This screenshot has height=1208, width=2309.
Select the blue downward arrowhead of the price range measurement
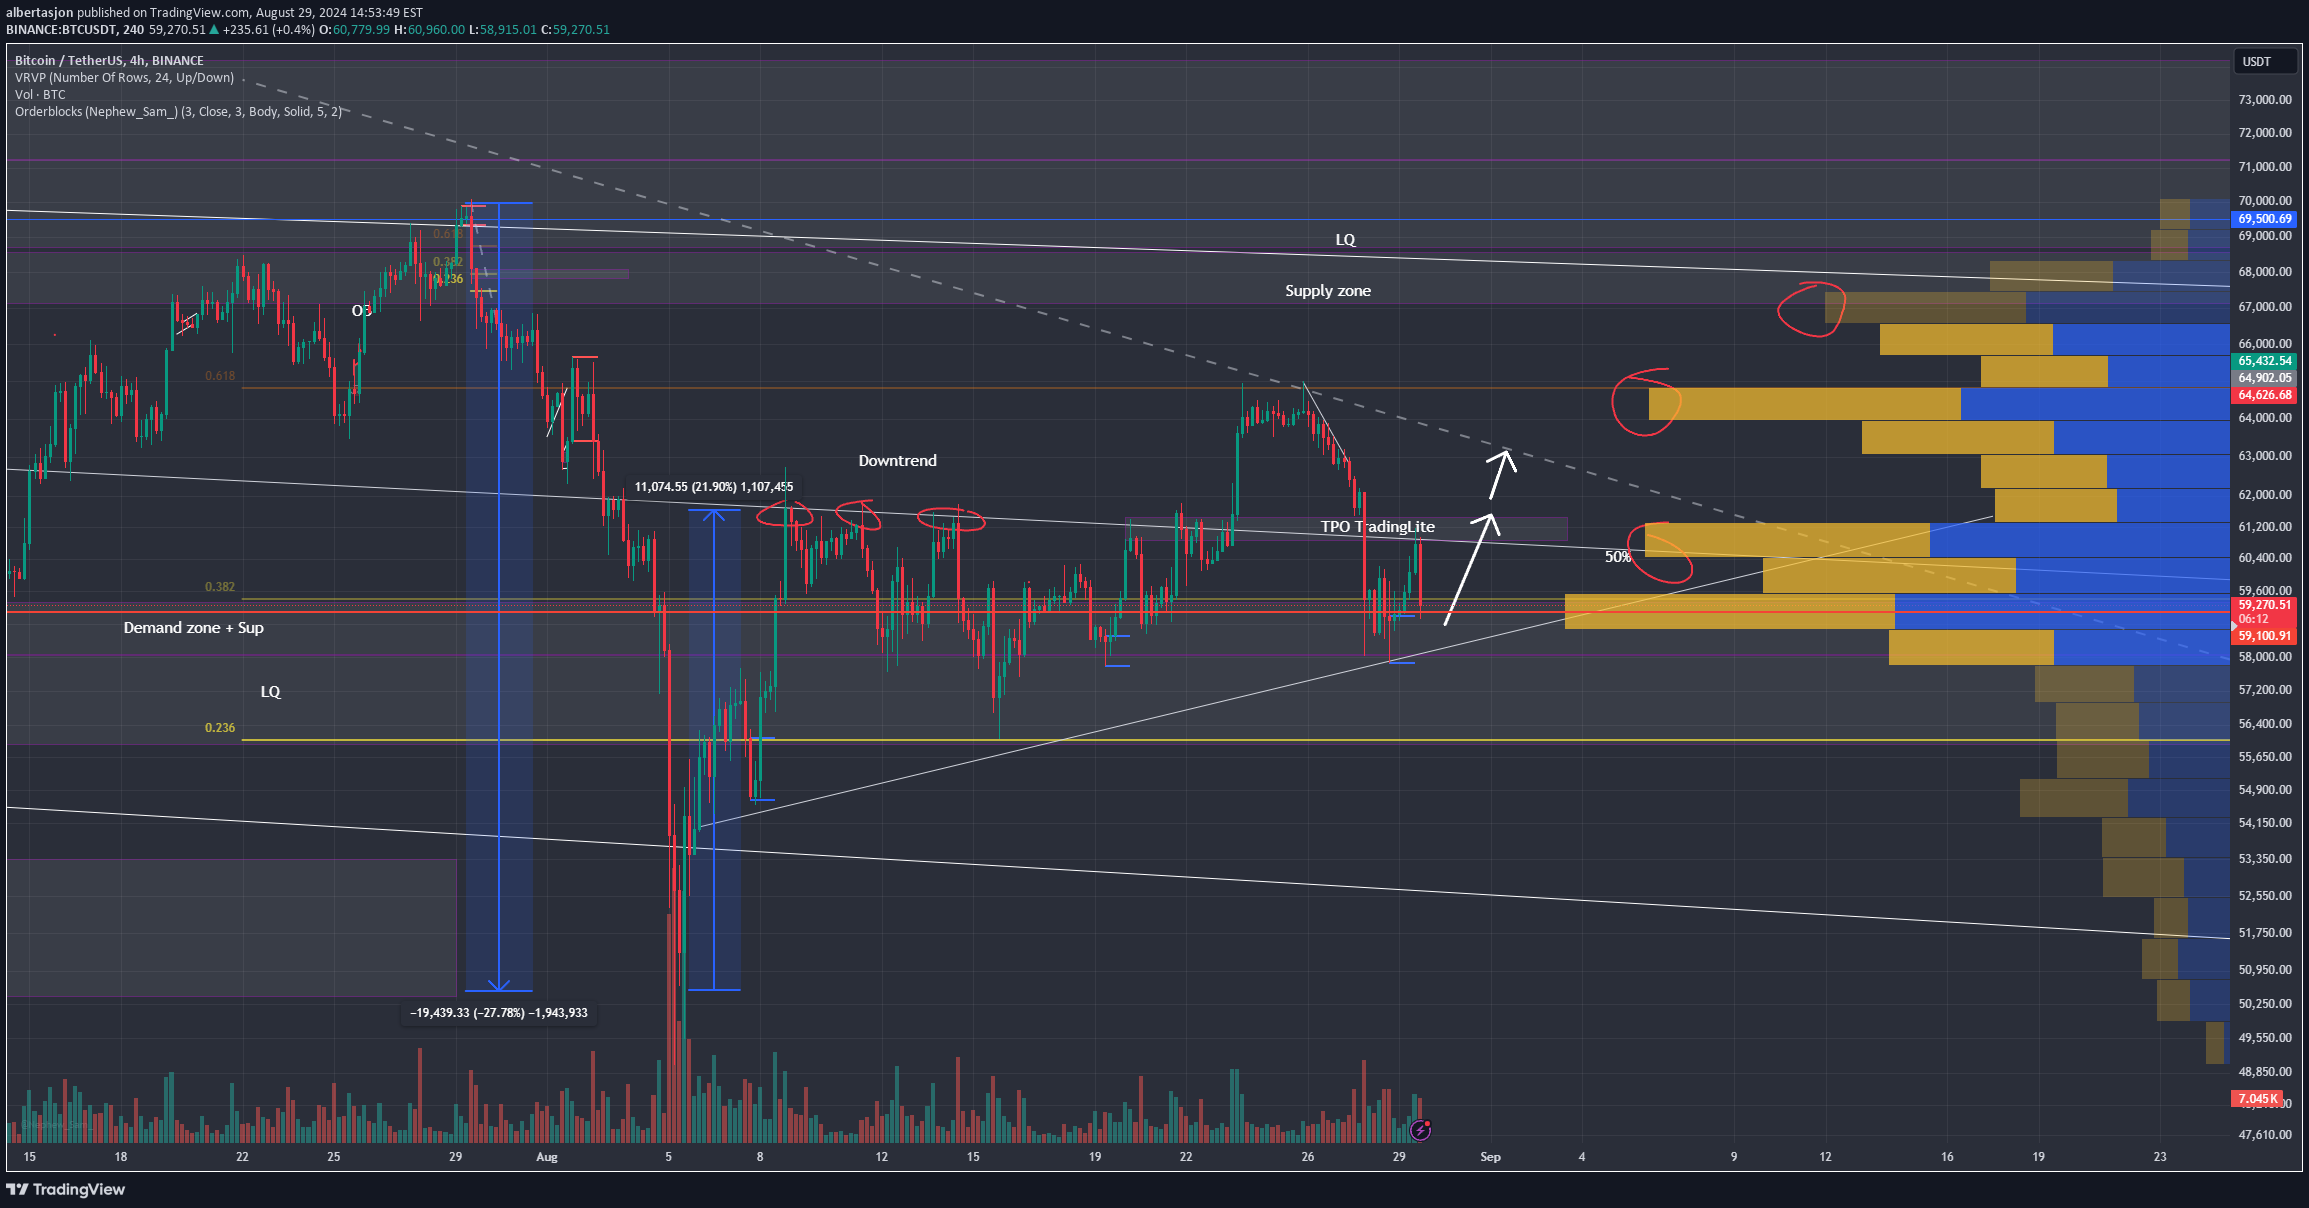pos(499,984)
